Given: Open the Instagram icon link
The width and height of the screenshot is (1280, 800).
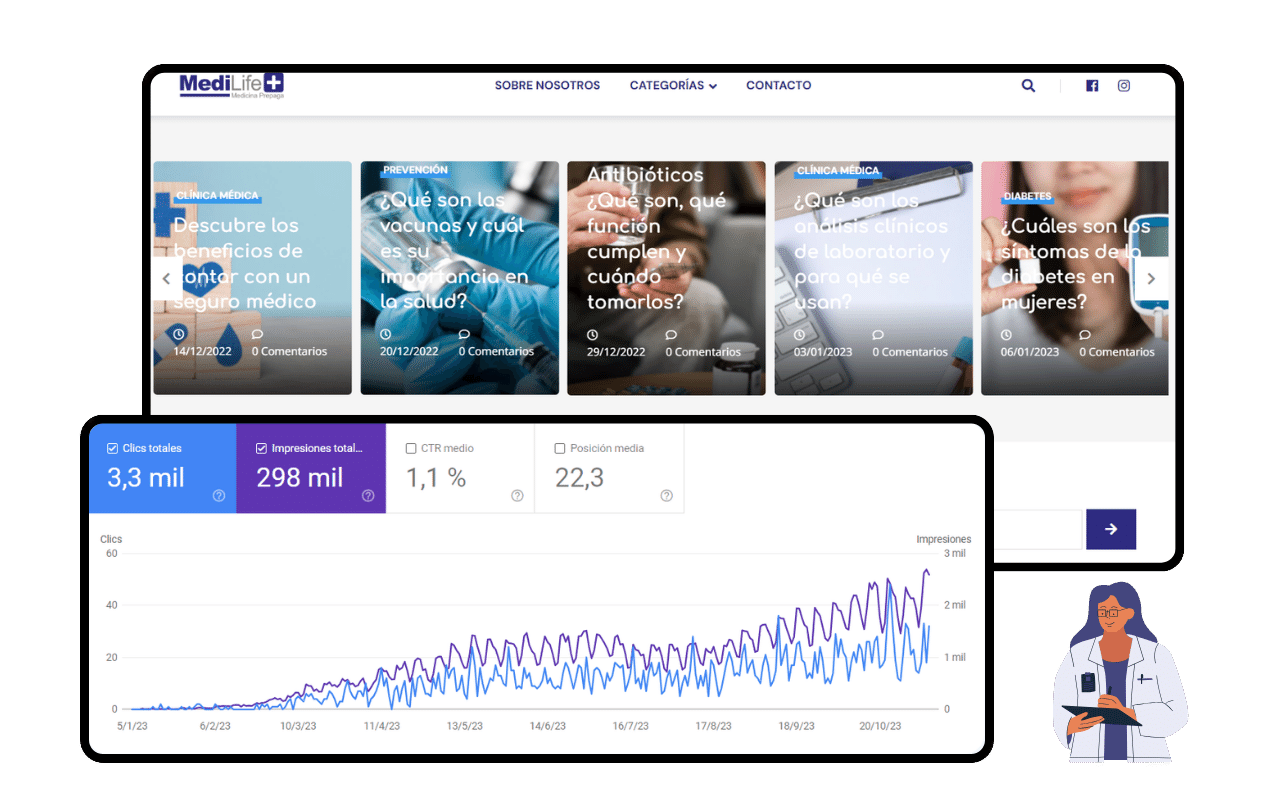Looking at the screenshot, I should (x=1124, y=86).
